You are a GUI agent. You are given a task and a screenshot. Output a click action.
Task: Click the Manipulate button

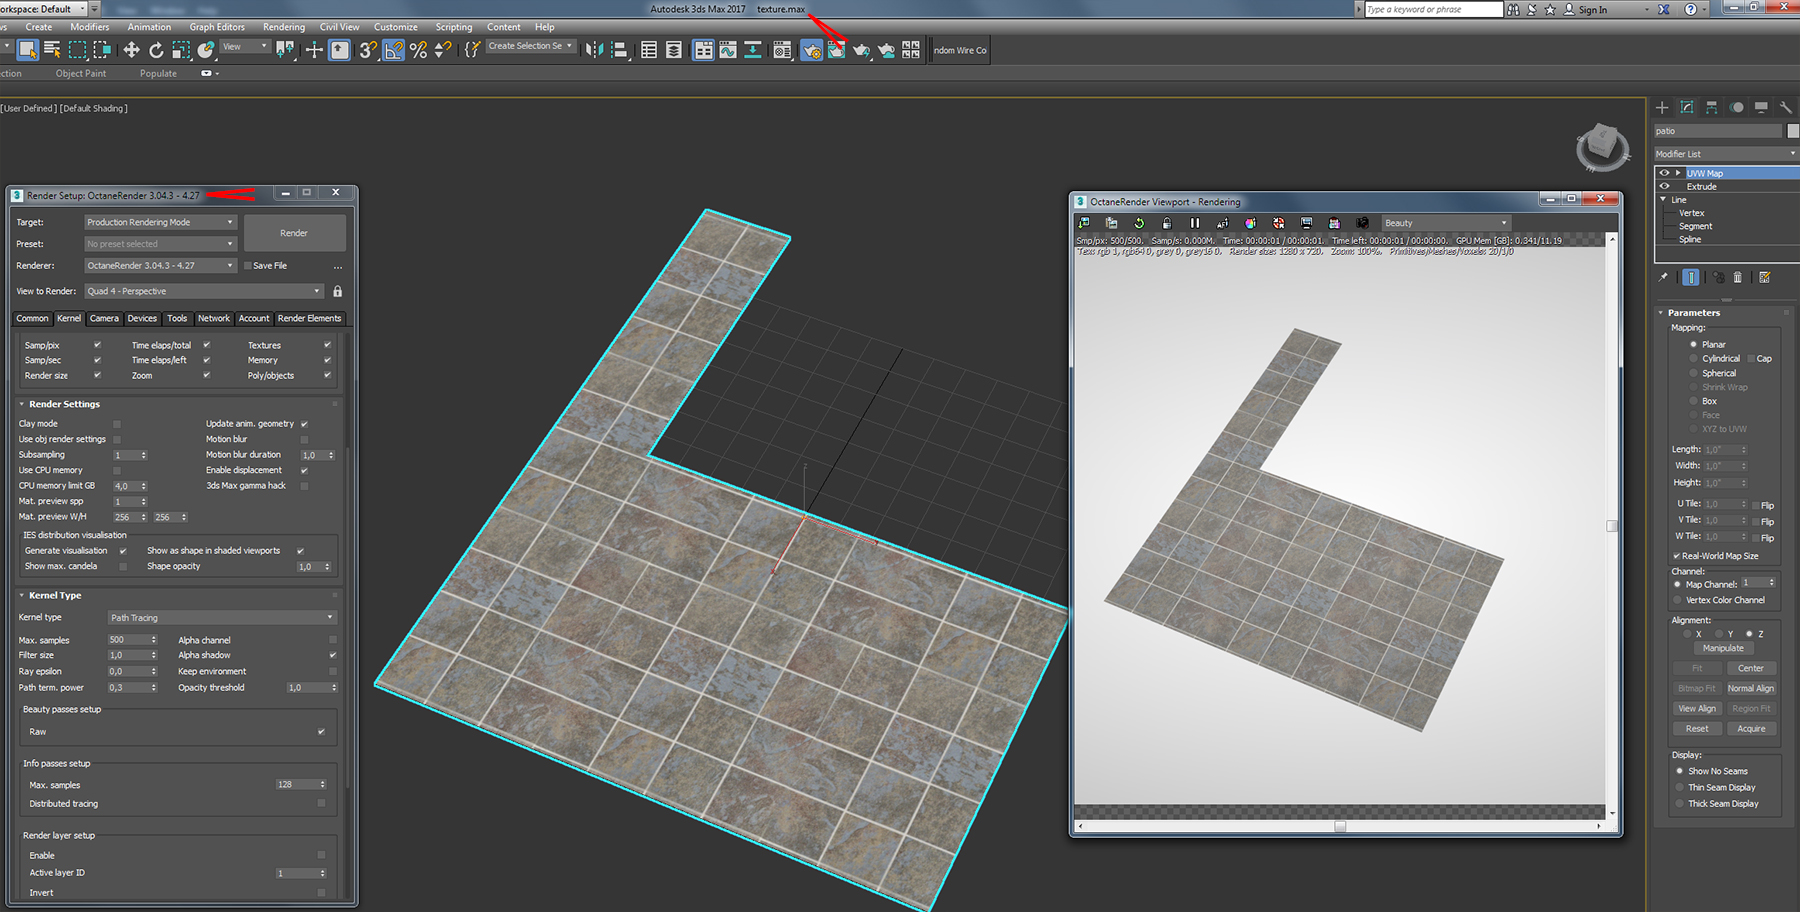click(x=1723, y=648)
